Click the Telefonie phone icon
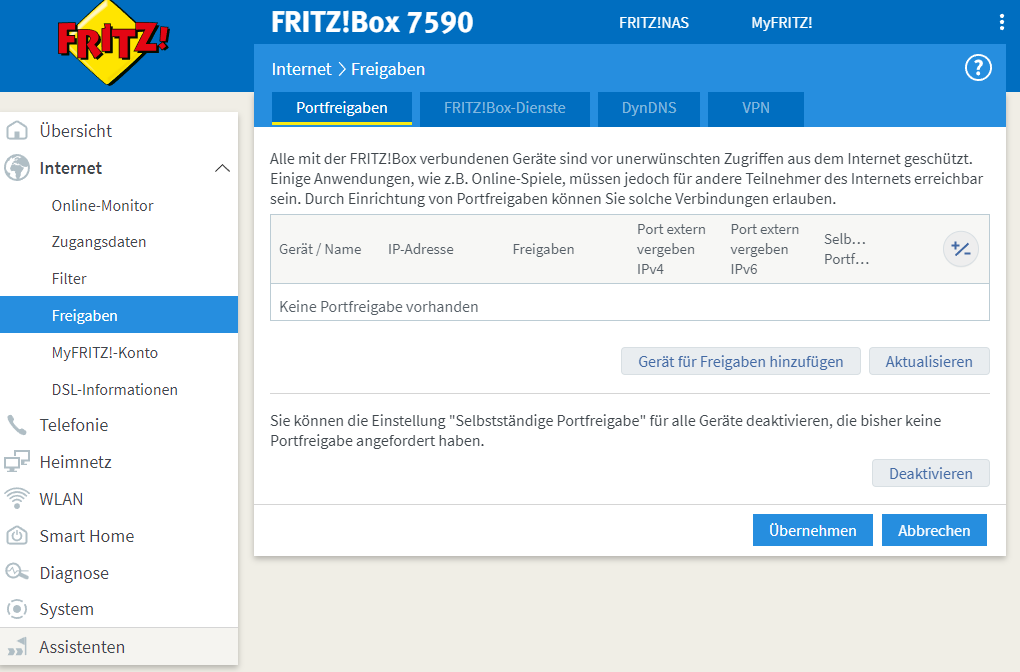1020x672 pixels. (x=17, y=425)
